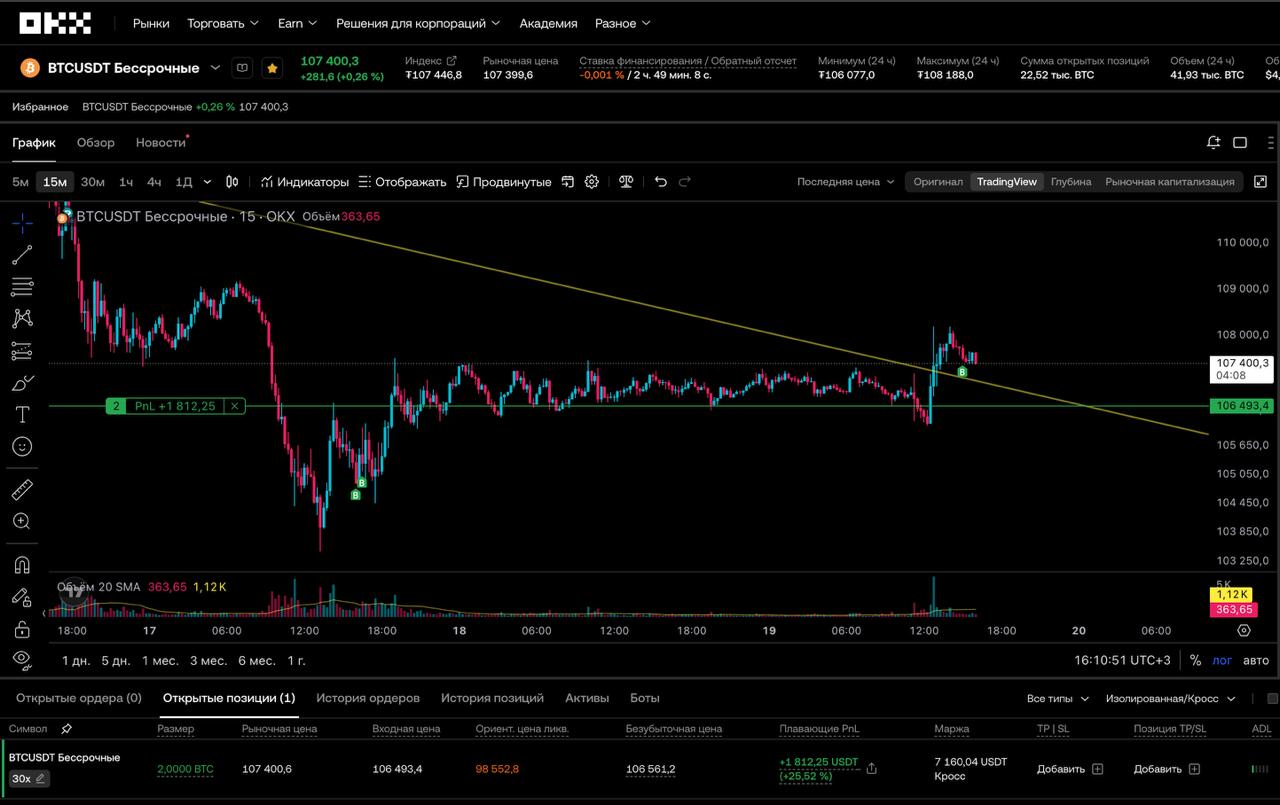
Task: Open the Все типы dropdown
Action: click(1057, 699)
